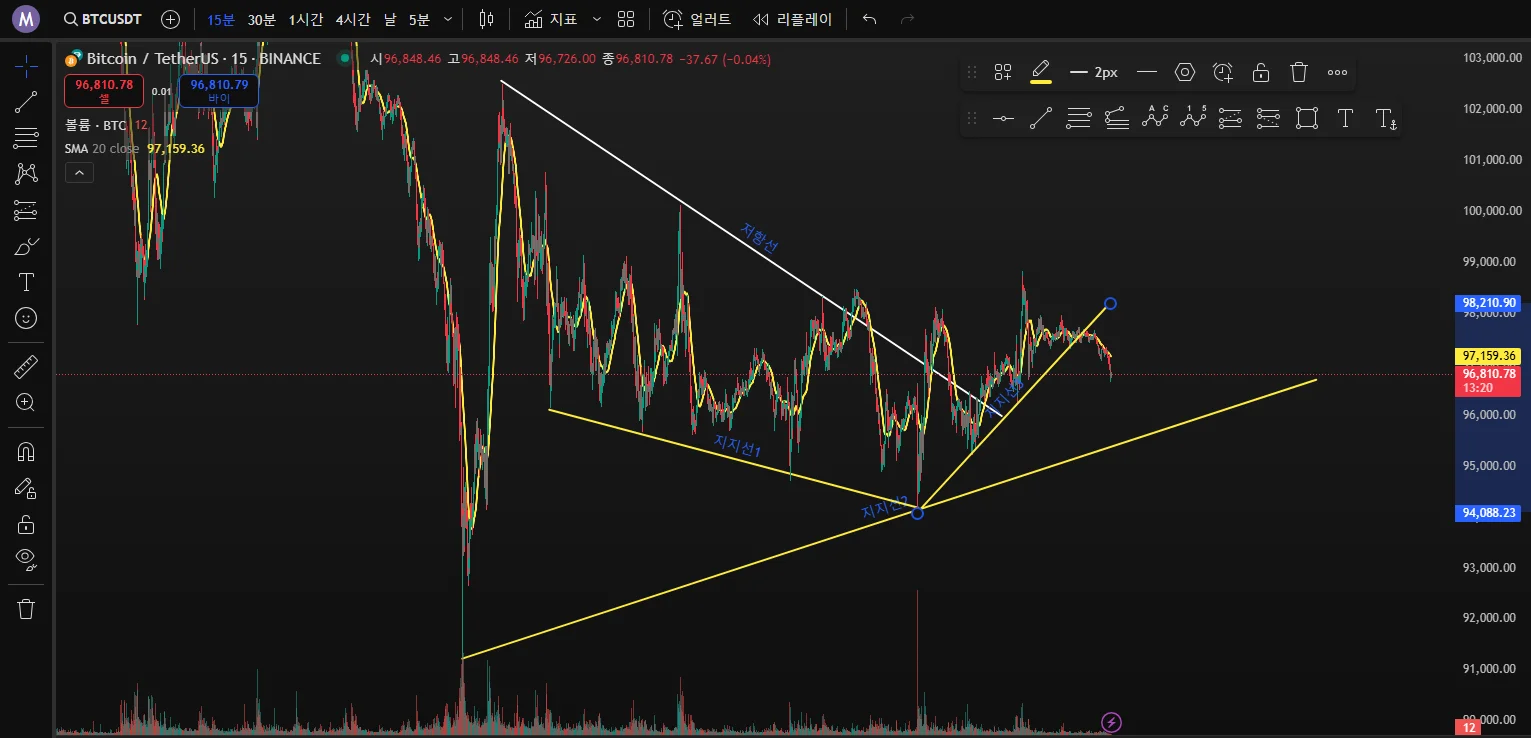The width and height of the screenshot is (1531, 738).
Task: Select short position tool in favorites toolbar
Action: point(1268,119)
